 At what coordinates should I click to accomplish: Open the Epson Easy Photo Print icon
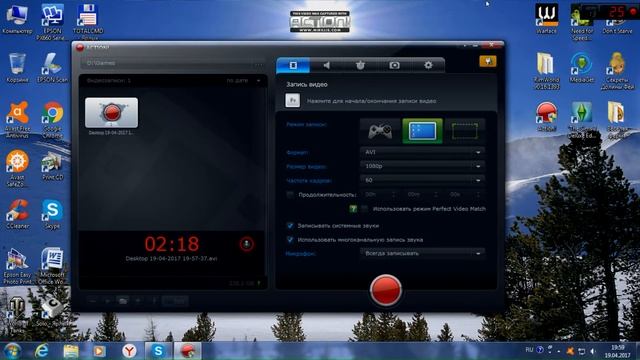(17, 266)
